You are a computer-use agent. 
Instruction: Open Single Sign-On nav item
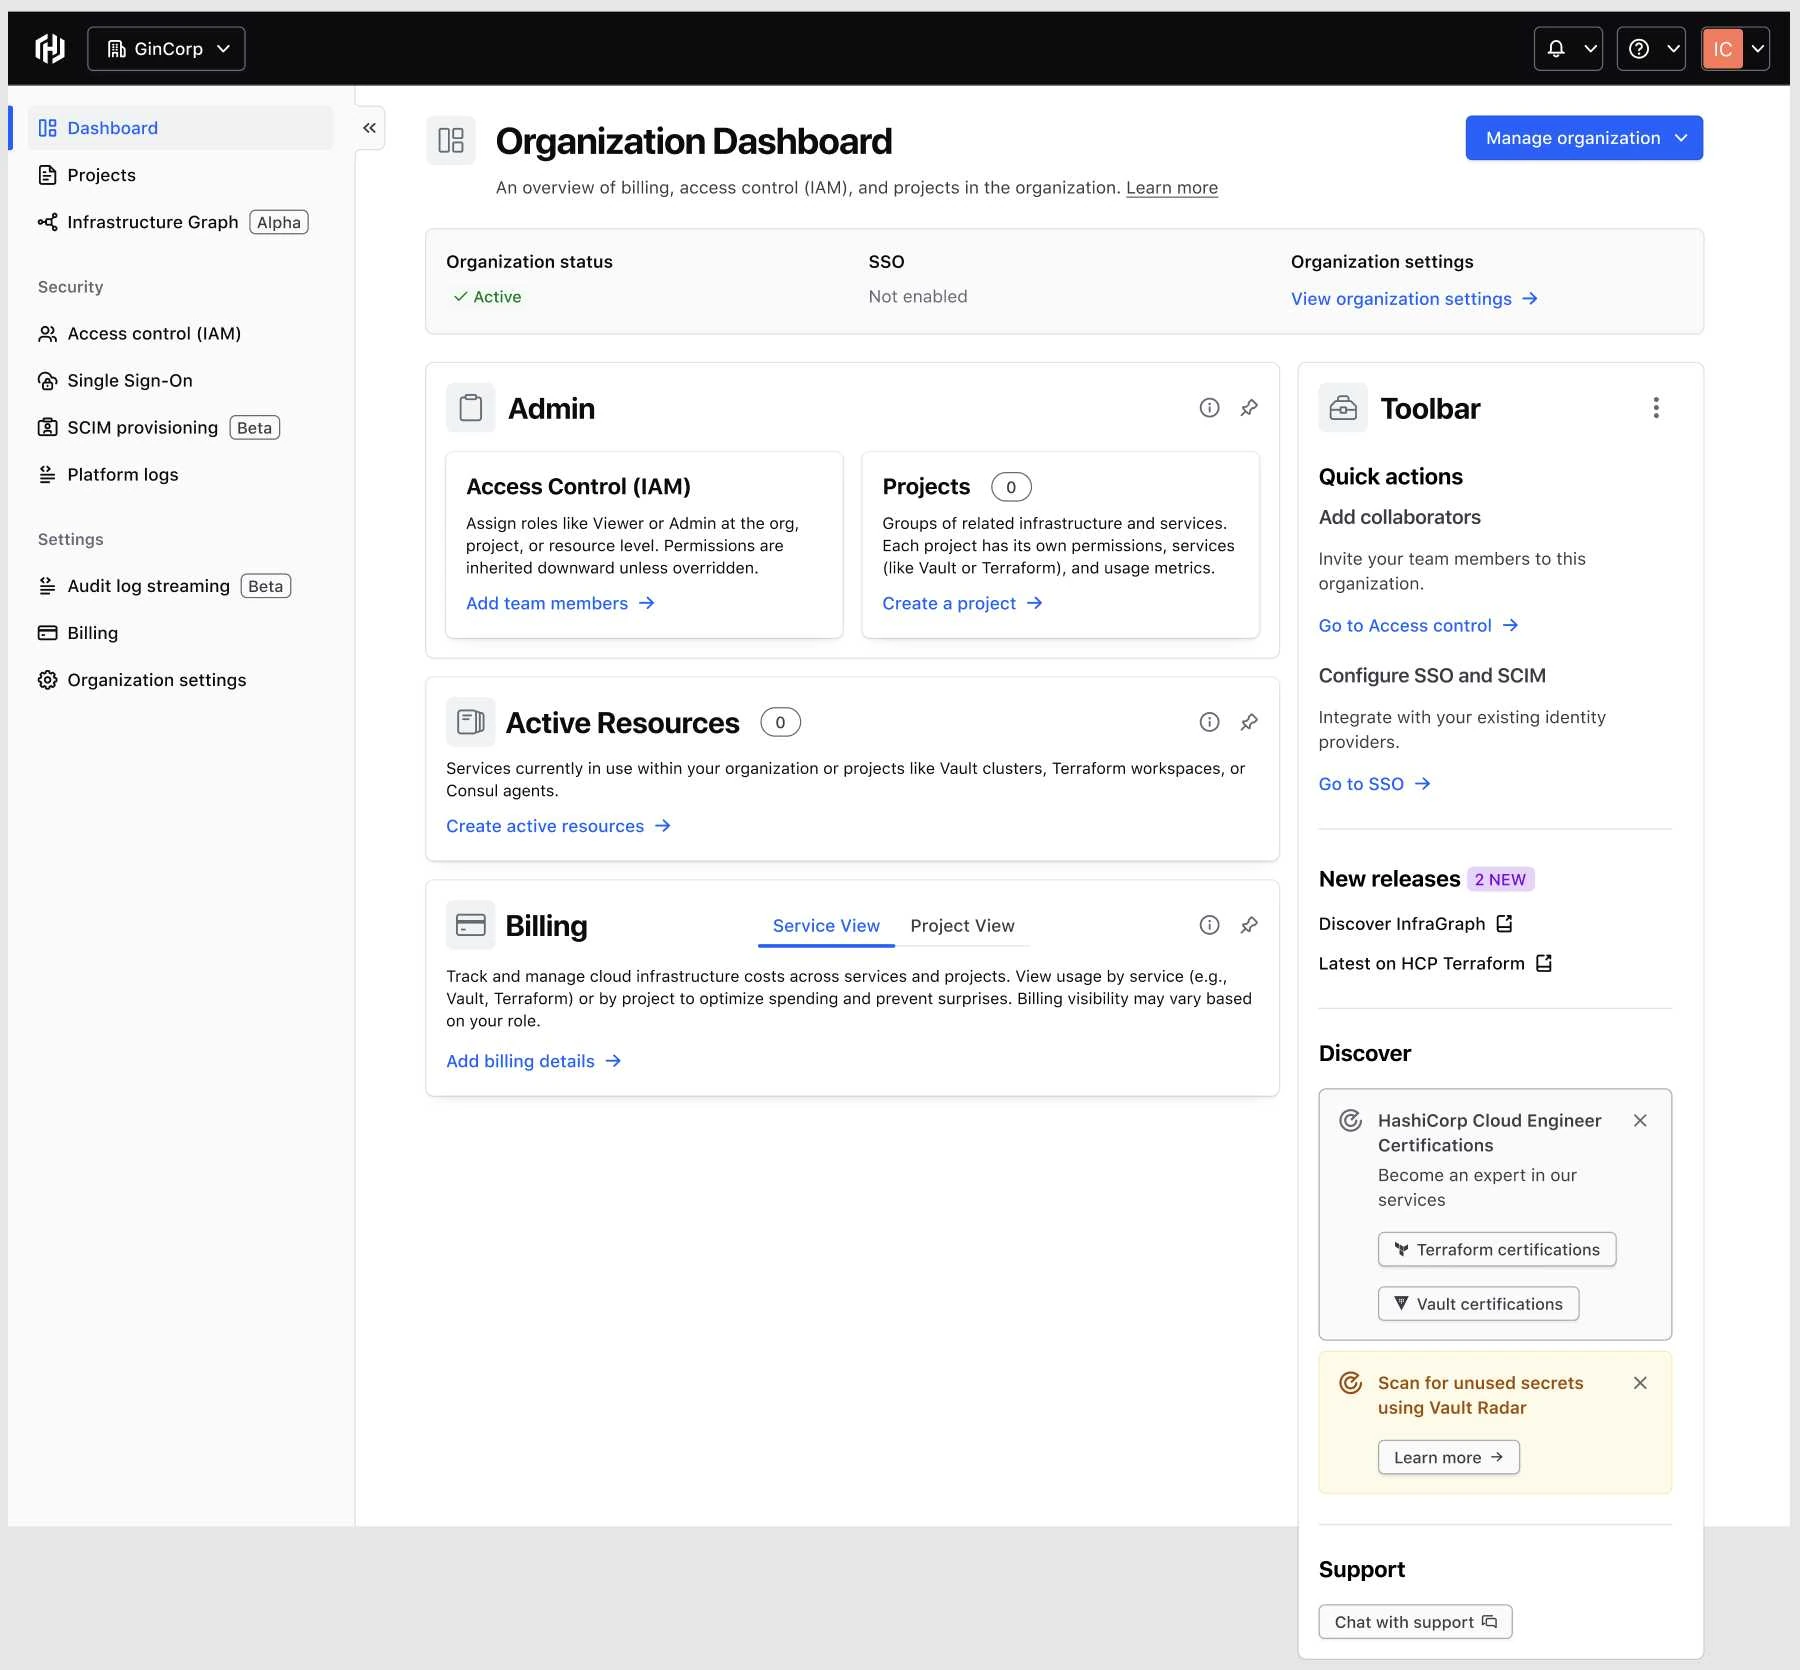180,381
